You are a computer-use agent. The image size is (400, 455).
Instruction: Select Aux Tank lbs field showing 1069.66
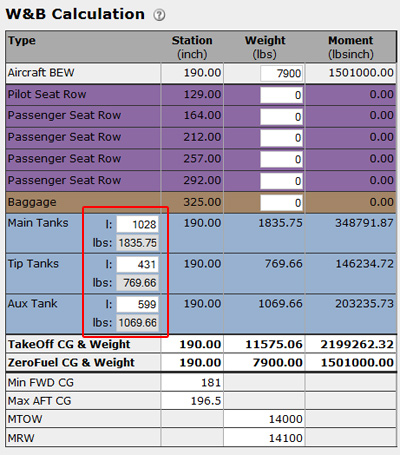[137, 323]
